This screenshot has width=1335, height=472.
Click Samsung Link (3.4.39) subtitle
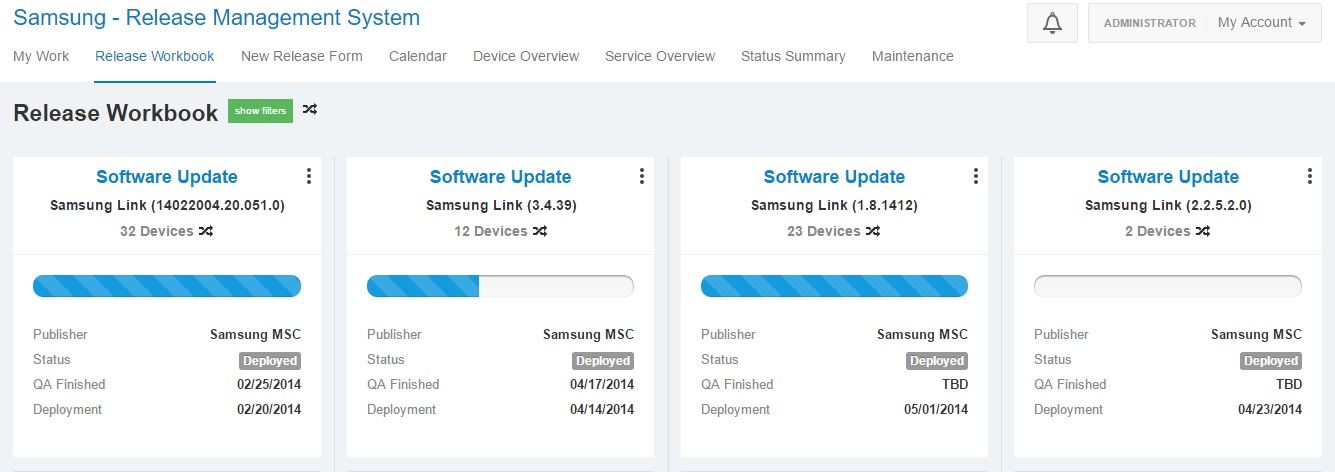coord(501,205)
